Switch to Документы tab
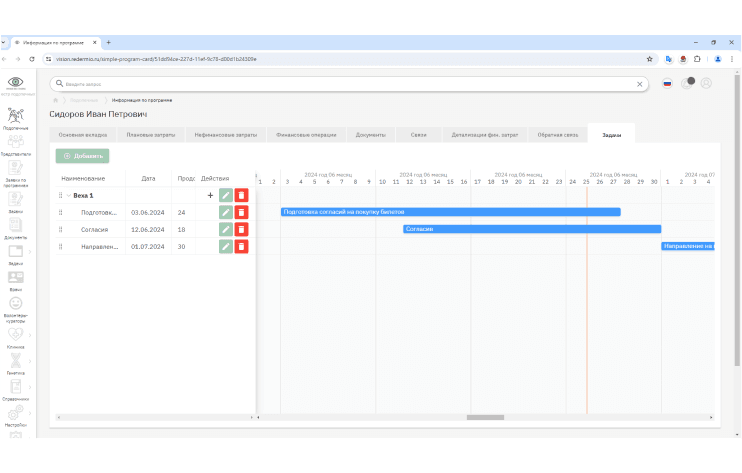Screen dimensions: 742x473 [x=371, y=135]
